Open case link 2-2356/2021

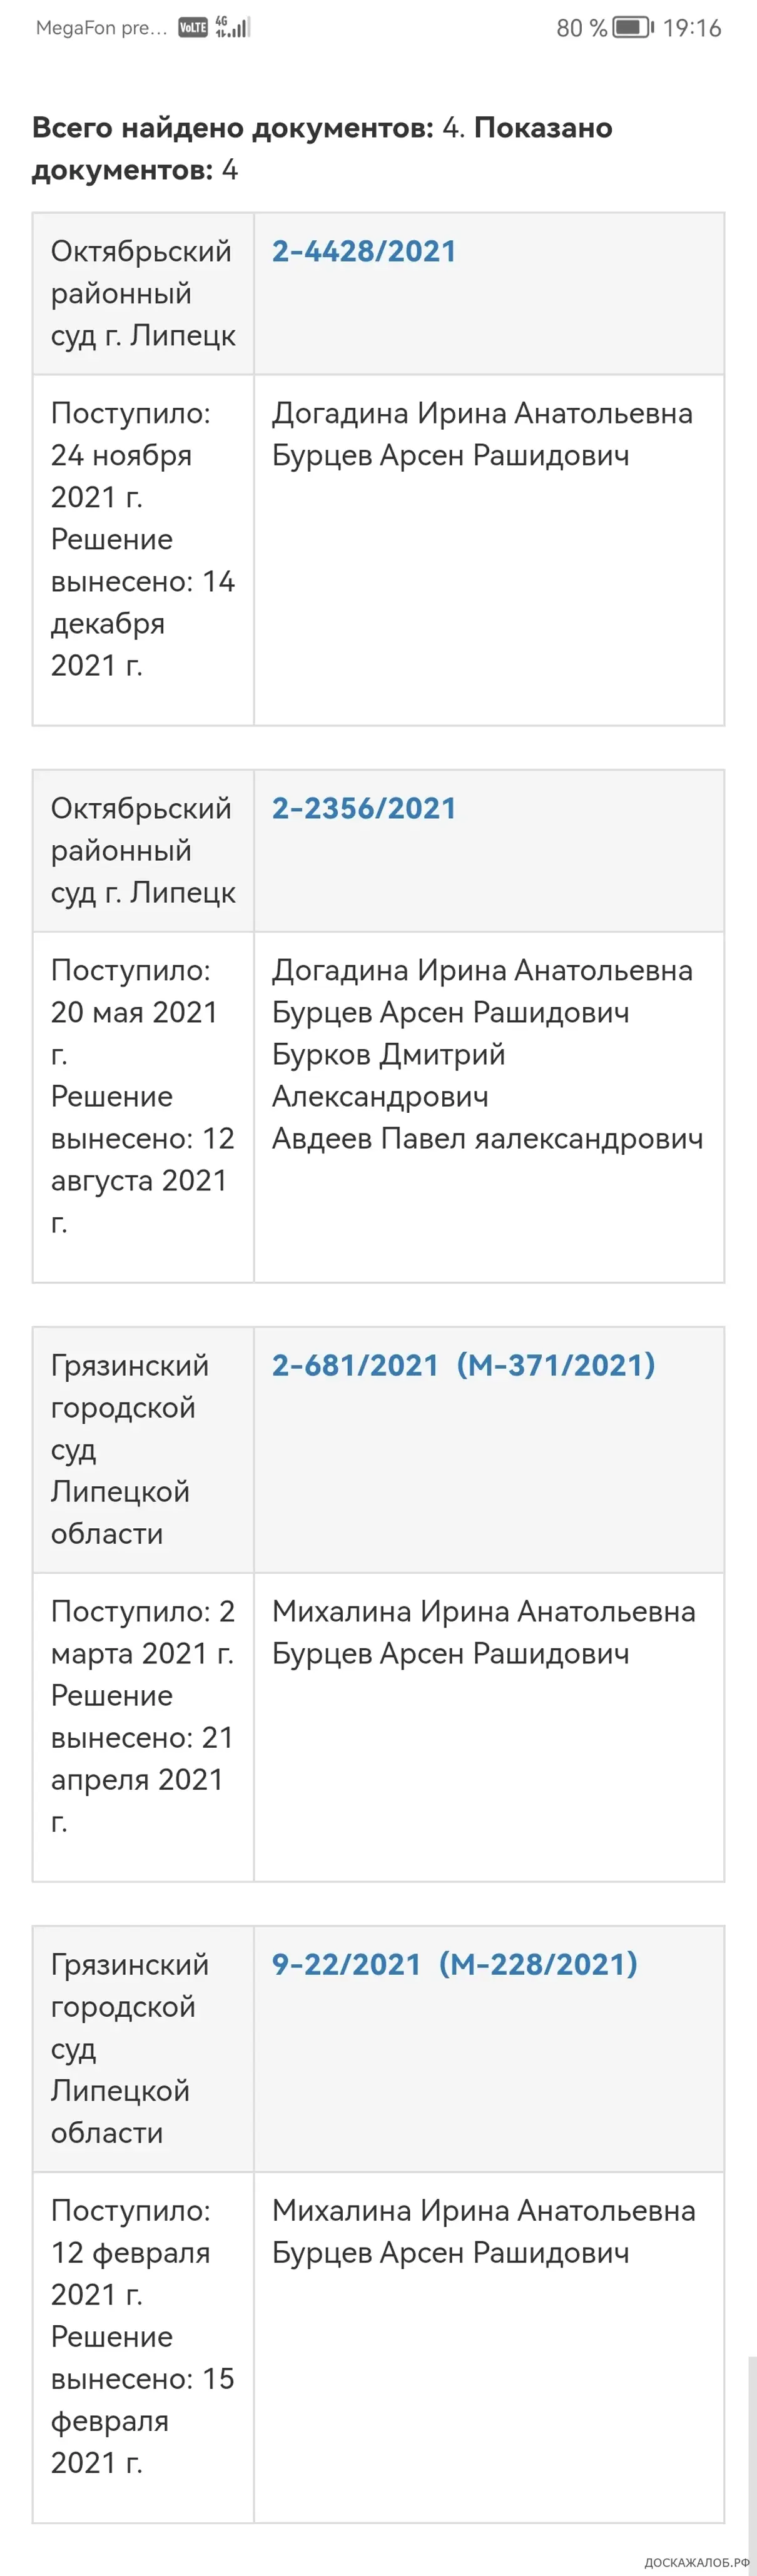click(364, 808)
